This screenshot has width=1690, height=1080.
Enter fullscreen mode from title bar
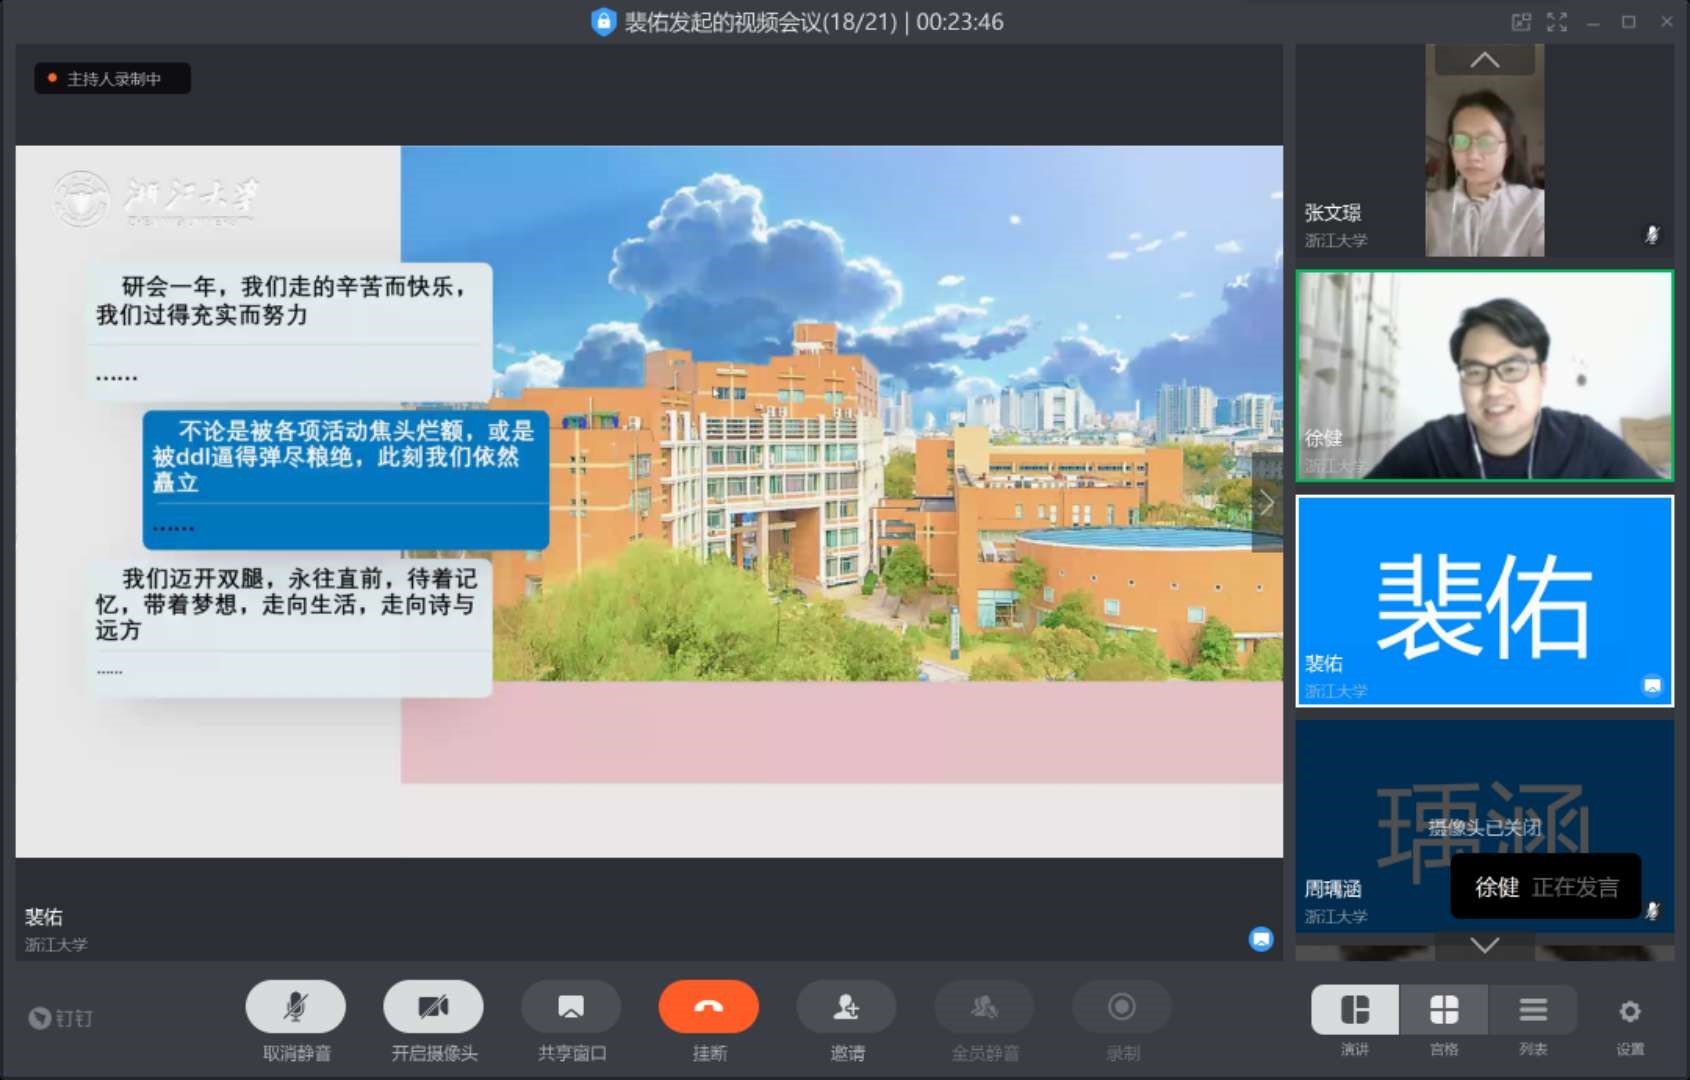[1557, 22]
